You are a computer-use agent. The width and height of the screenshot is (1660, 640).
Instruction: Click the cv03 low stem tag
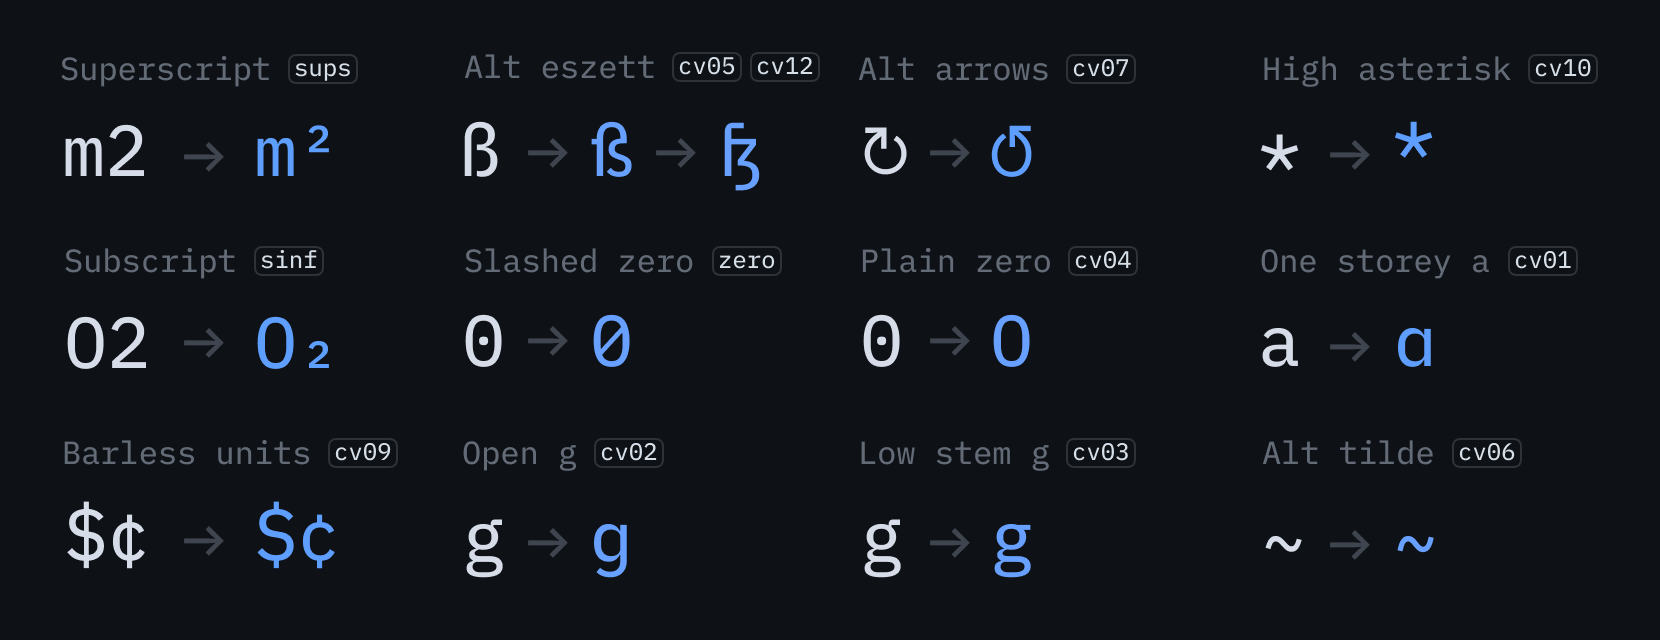pos(1101,453)
